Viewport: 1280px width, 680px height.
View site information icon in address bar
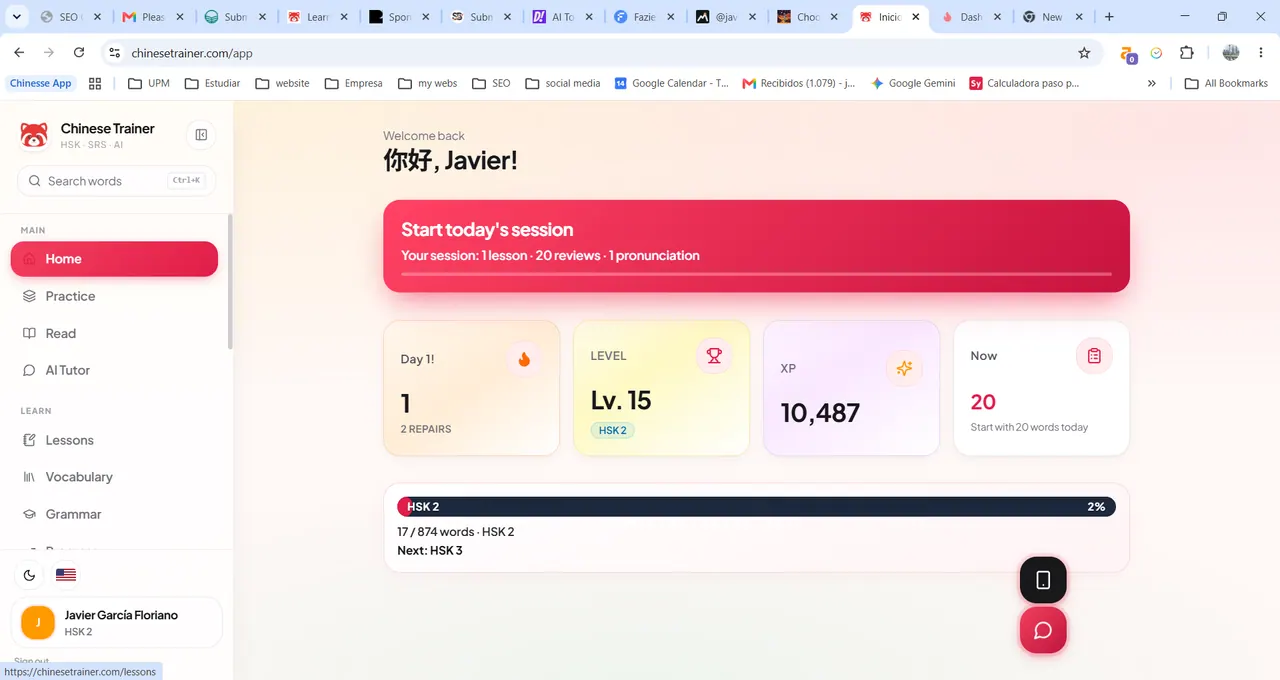click(114, 53)
